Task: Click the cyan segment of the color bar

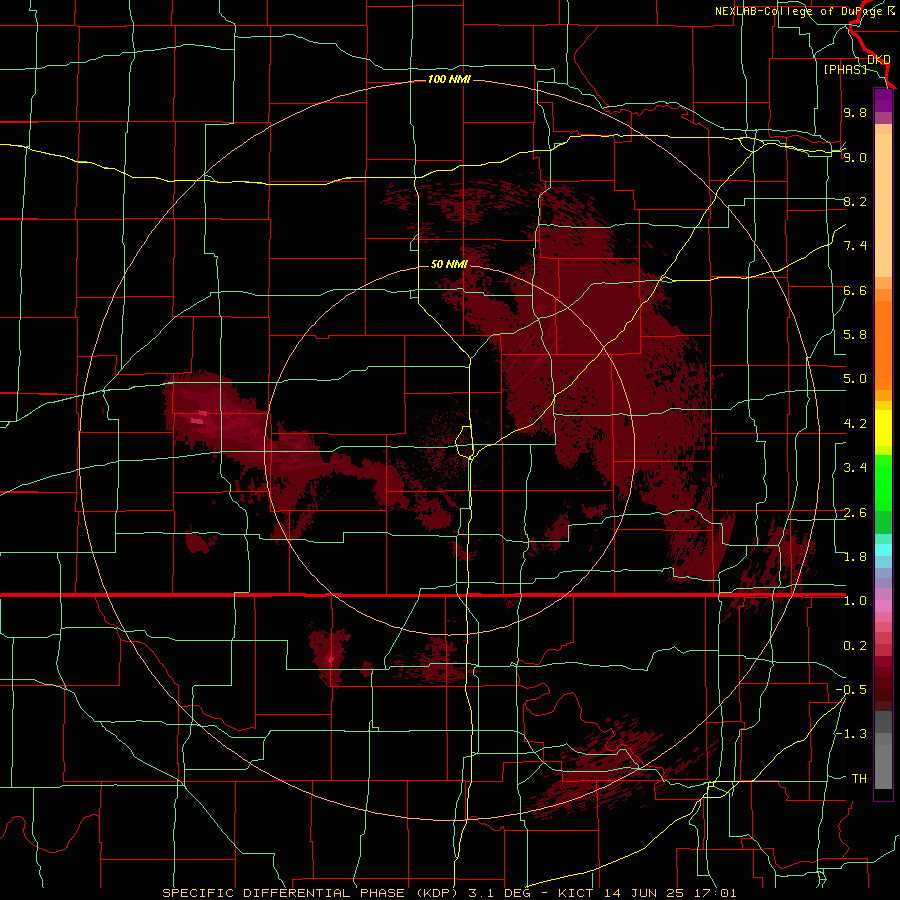Action: click(x=883, y=550)
